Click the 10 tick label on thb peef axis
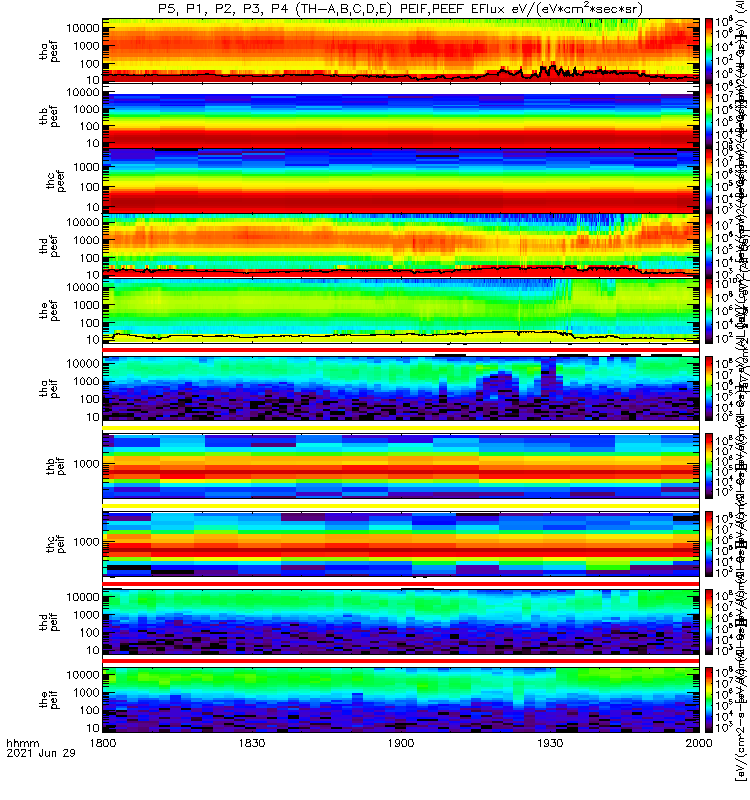The width and height of the screenshot is (750, 800). [92, 143]
